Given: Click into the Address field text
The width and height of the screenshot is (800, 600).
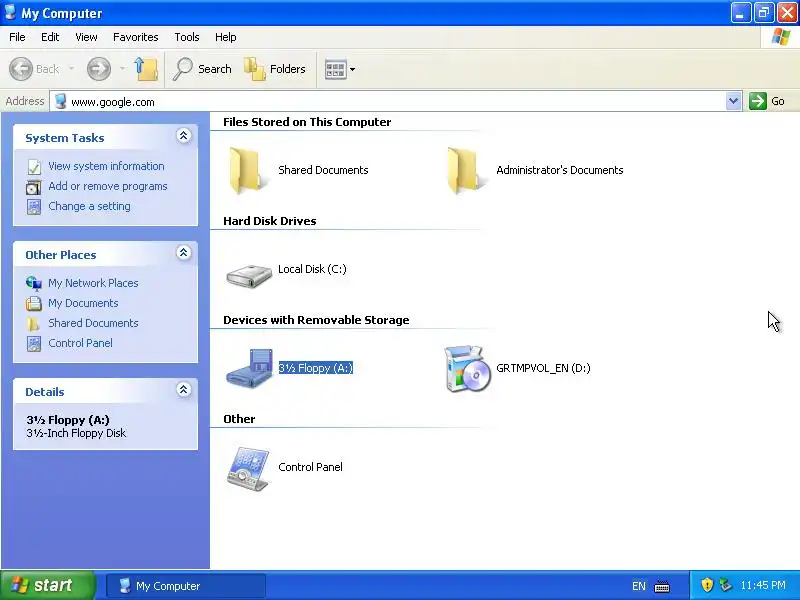Looking at the screenshot, I should (x=113, y=102).
